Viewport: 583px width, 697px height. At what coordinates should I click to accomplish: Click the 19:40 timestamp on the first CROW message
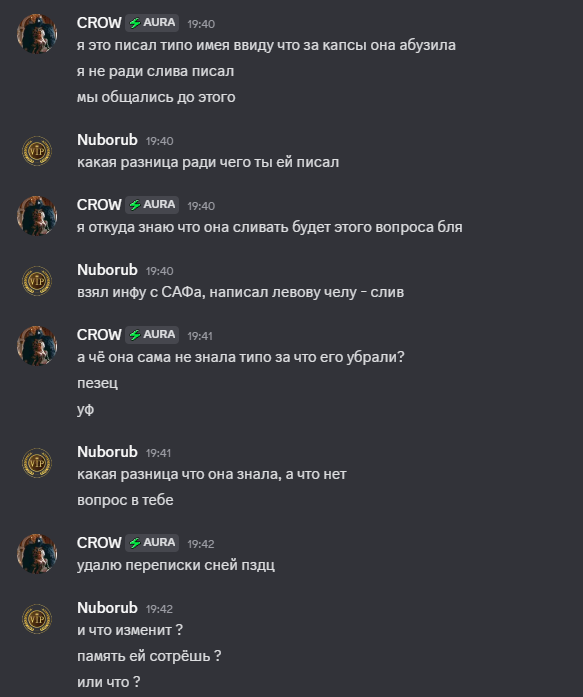[201, 24]
